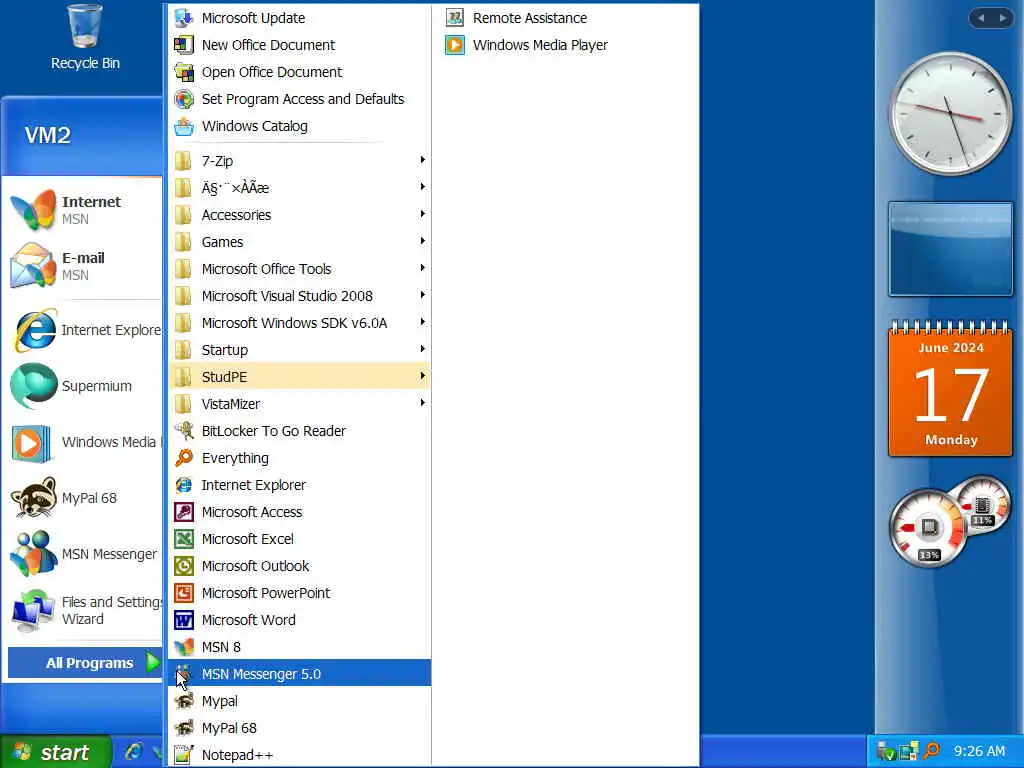Screen dimensions: 1024x768
Task: Launch Notepad++
Action: [300, 755]
